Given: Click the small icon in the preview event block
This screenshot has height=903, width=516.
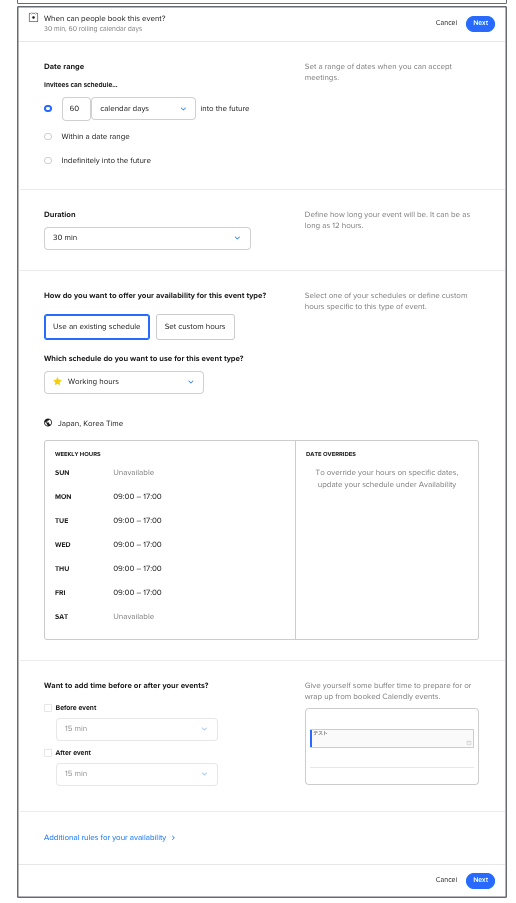Looking at the screenshot, I should pos(469,743).
